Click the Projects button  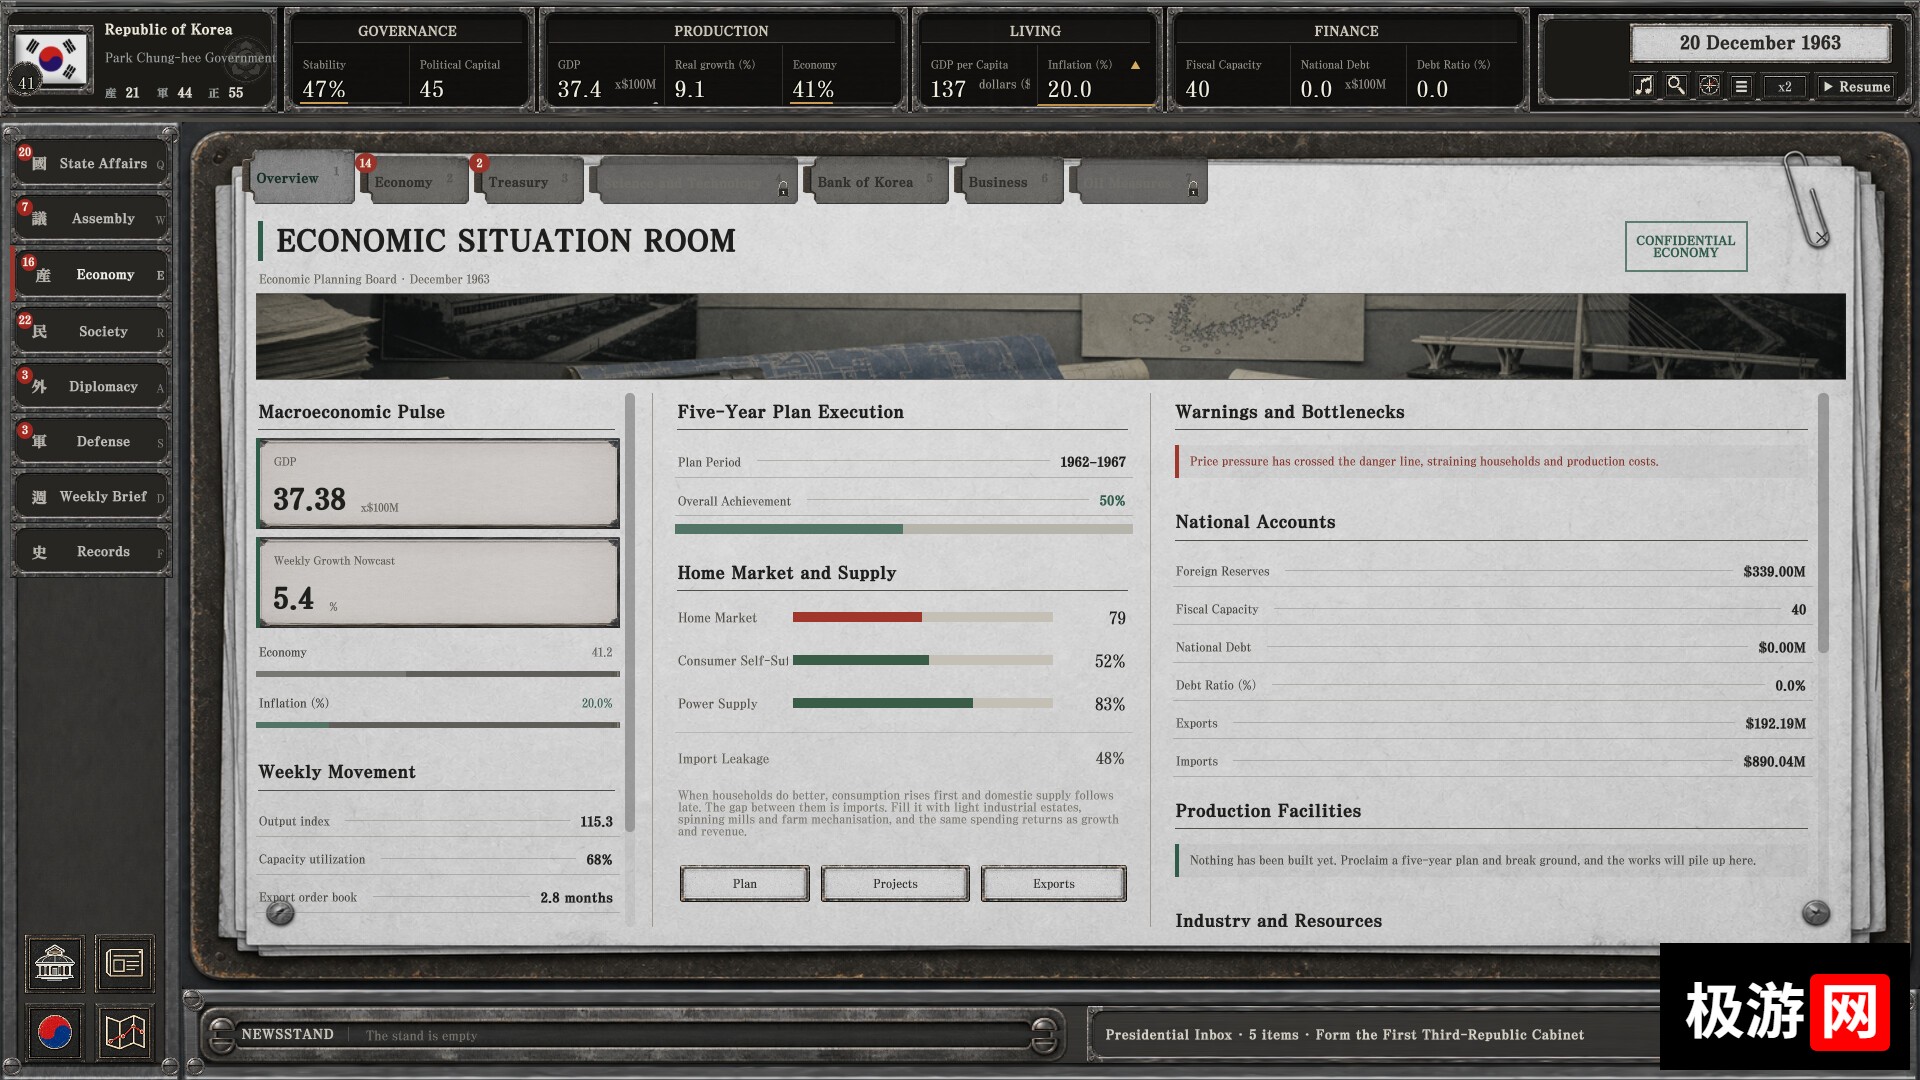(x=895, y=883)
